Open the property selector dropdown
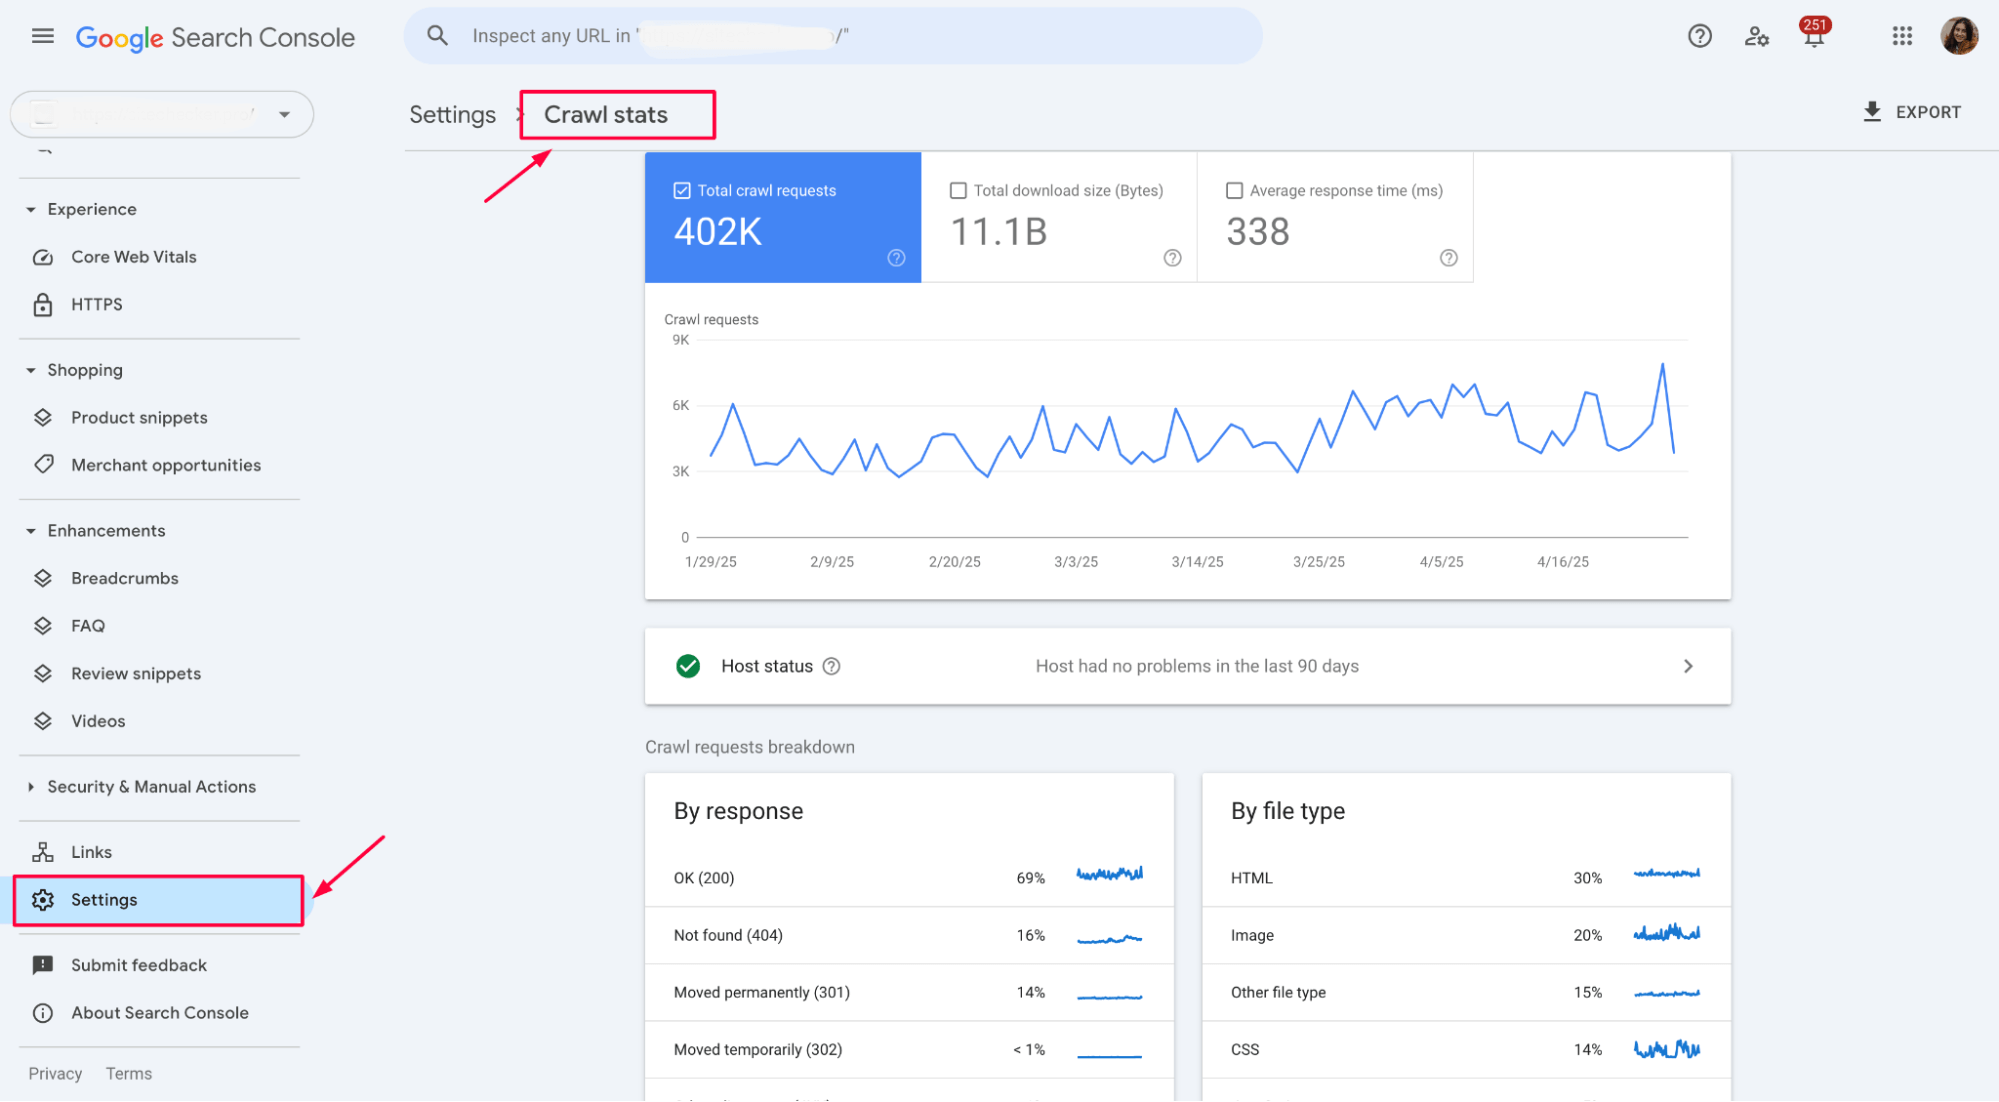The width and height of the screenshot is (1999, 1102). [x=162, y=114]
